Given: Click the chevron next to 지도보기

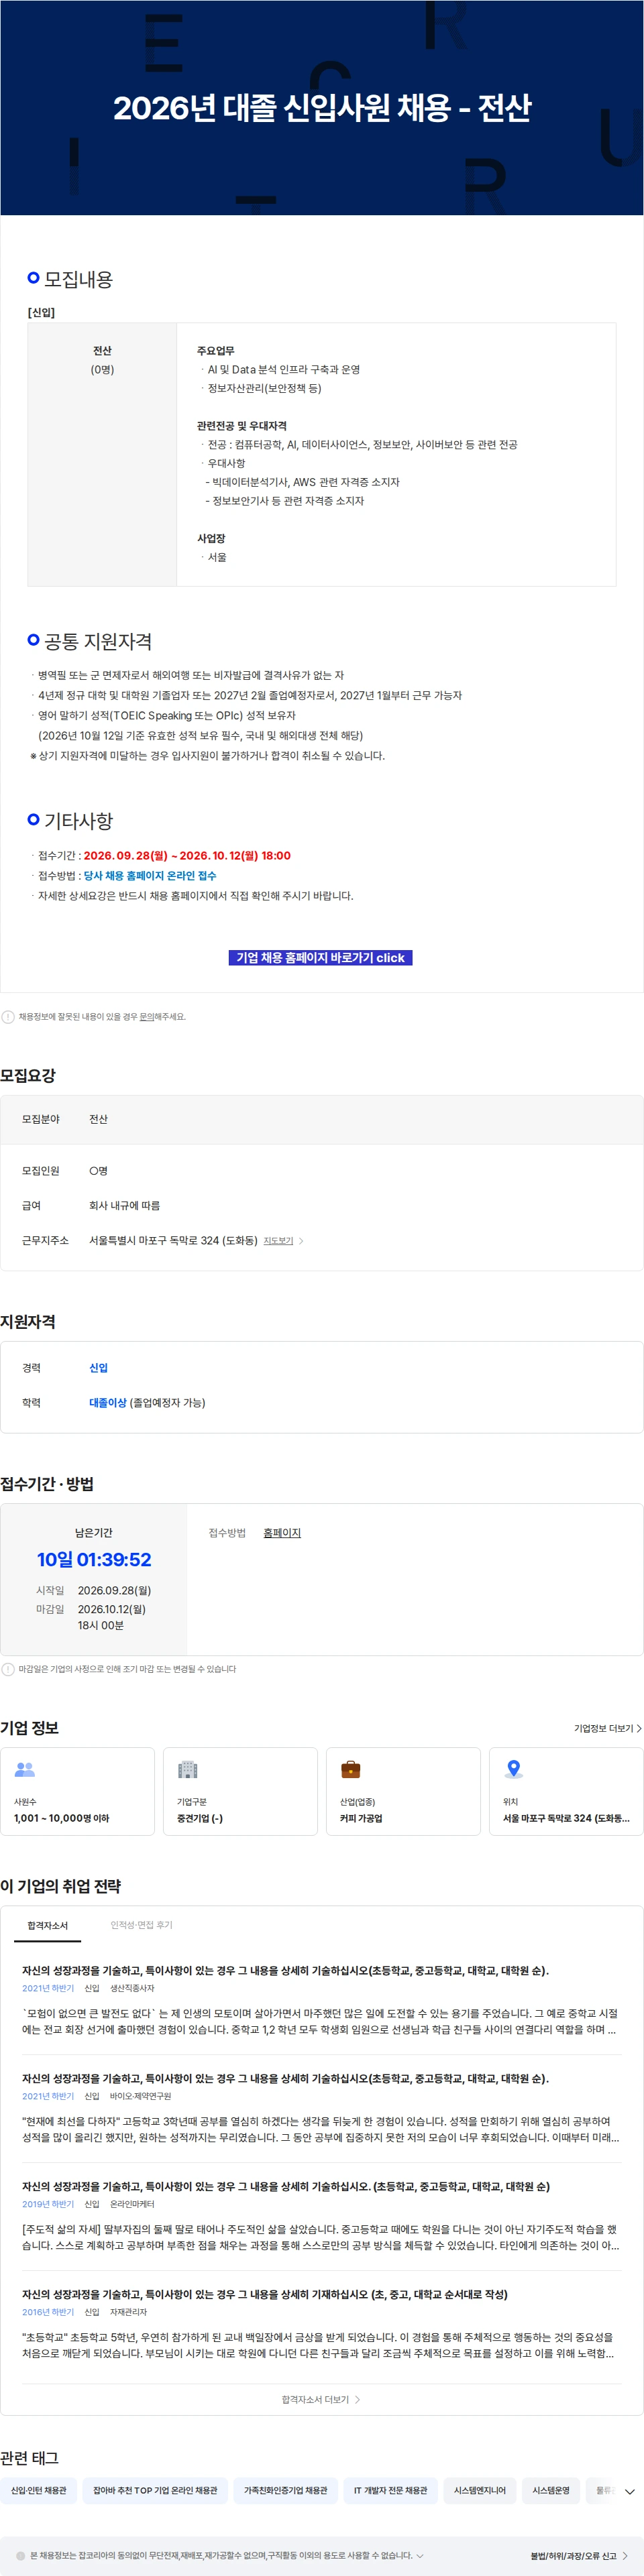Looking at the screenshot, I should coord(301,1240).
